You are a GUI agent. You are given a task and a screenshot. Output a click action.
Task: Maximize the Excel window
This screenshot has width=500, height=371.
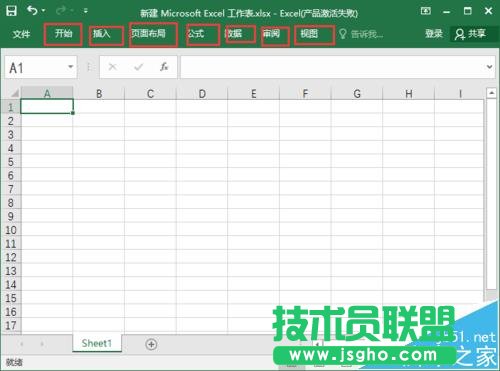coord(468,11)
